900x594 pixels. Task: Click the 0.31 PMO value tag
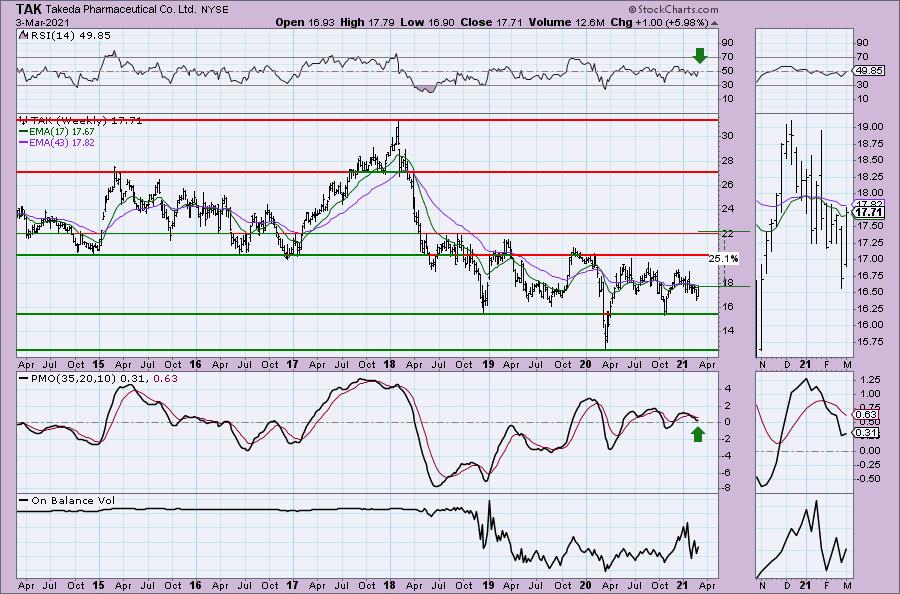coord(864,433)
